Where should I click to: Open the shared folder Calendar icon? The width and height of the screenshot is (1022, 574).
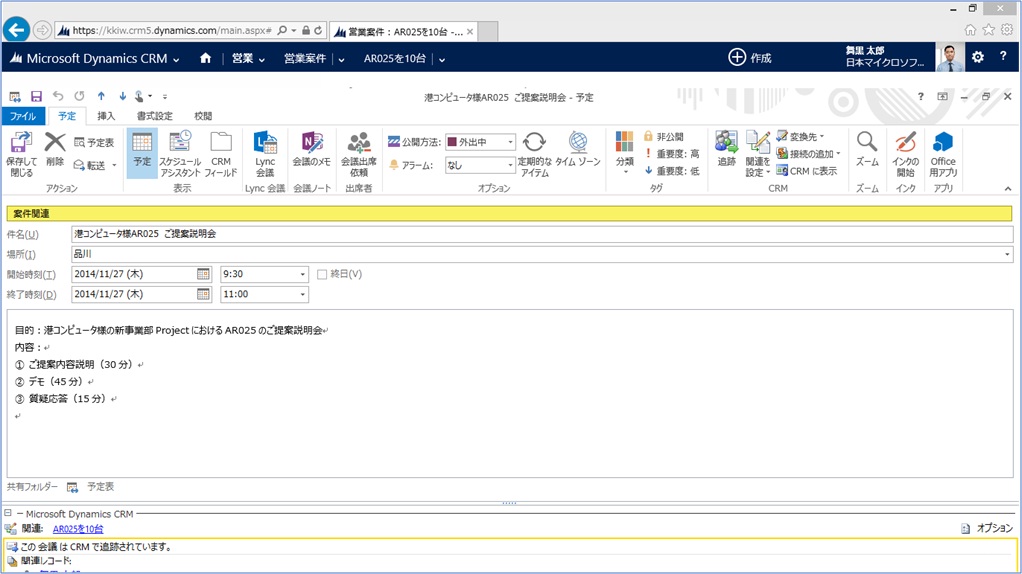[72, 487]
